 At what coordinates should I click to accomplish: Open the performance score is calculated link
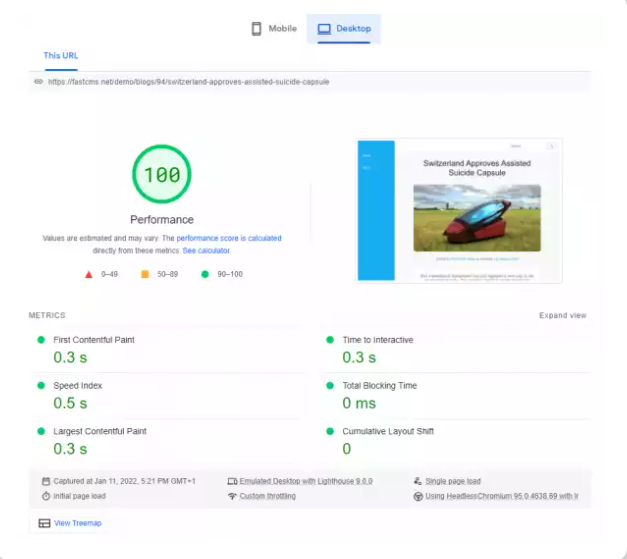(x=229, y=238)
